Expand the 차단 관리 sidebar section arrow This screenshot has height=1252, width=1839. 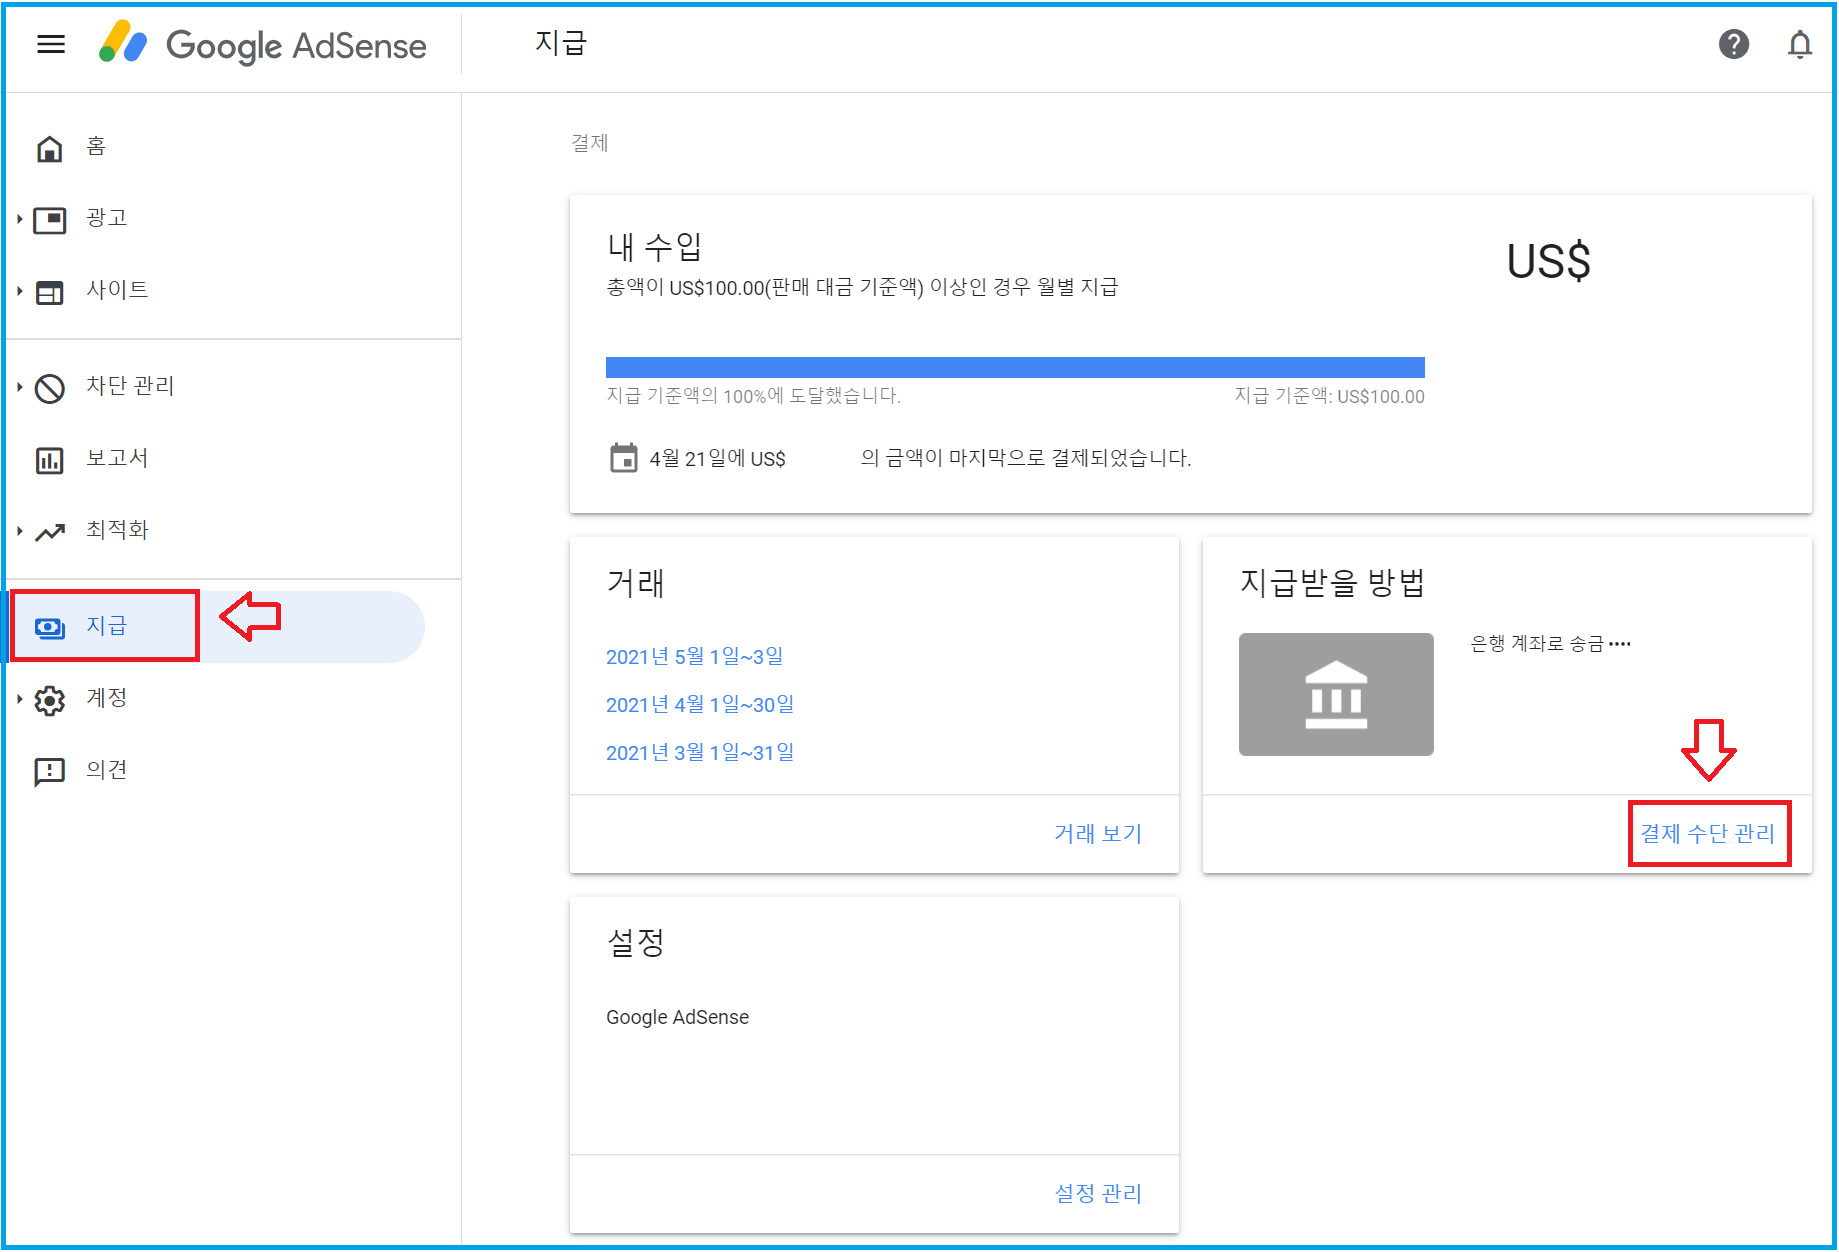tap(19, 387)
